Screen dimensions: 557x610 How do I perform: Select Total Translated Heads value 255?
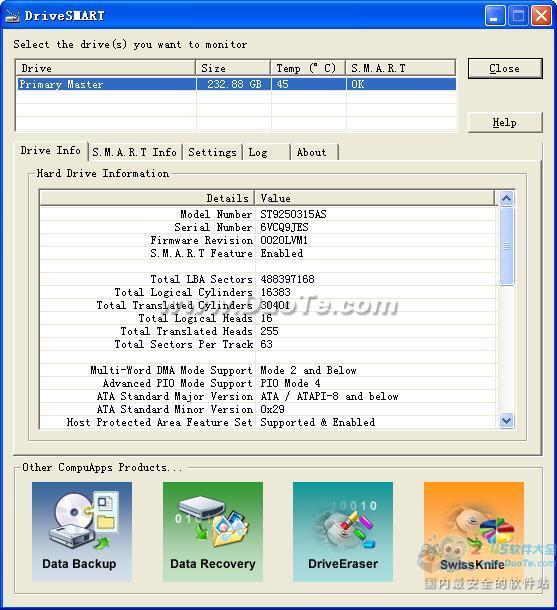[269, 331]
